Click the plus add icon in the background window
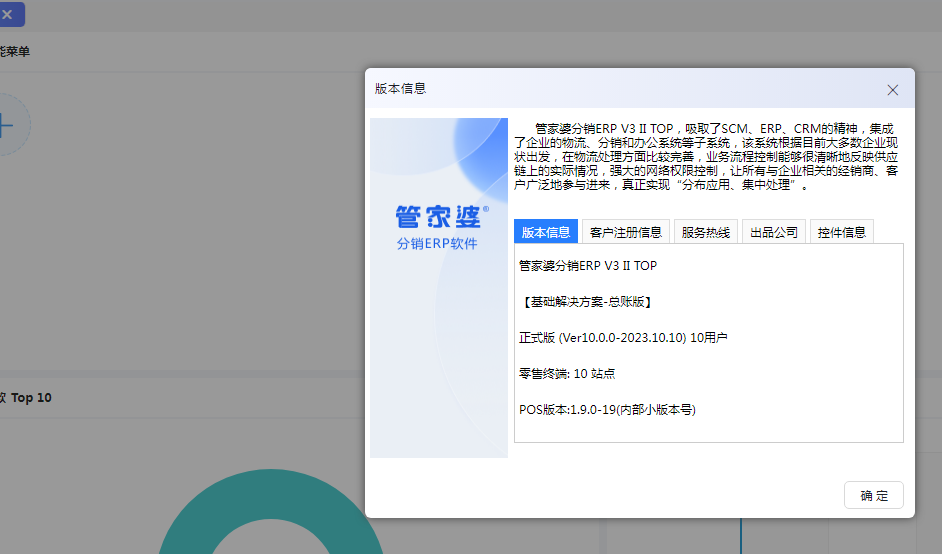 tap(6, 126)
